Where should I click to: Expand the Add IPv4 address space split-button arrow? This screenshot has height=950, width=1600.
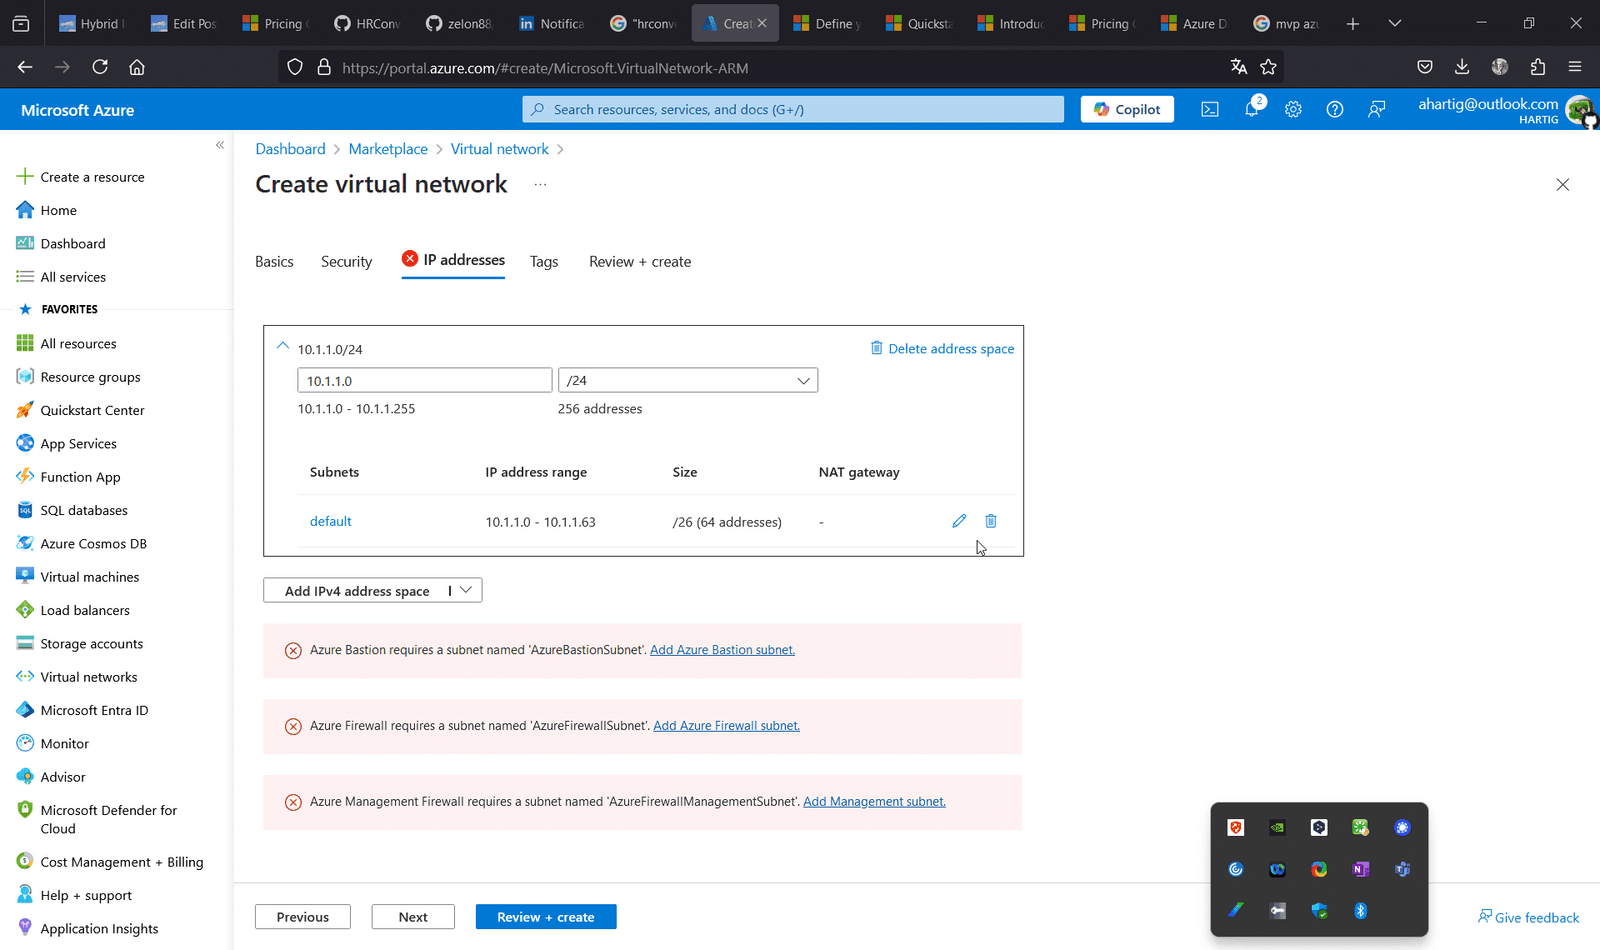pyautogui.click(x=465, y=590)
